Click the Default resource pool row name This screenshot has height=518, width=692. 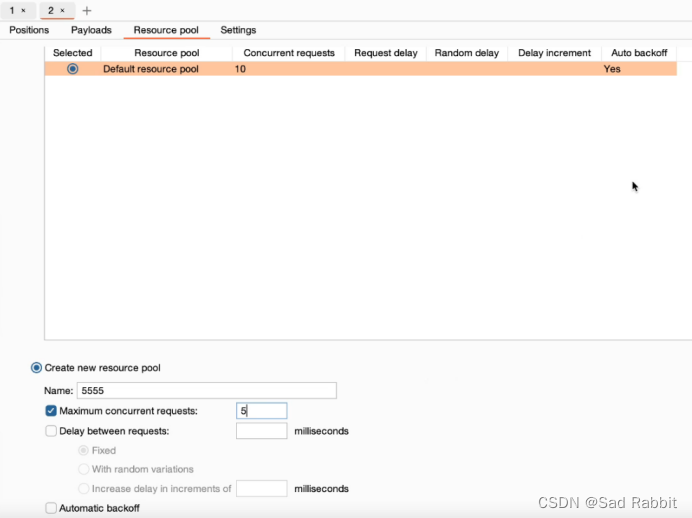151,69
